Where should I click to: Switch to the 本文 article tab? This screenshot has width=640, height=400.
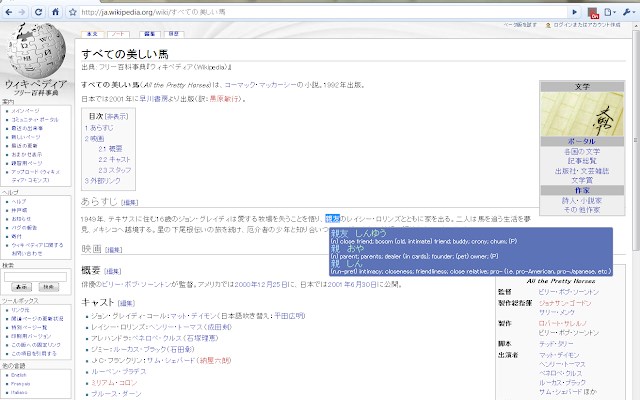[92, 34]
